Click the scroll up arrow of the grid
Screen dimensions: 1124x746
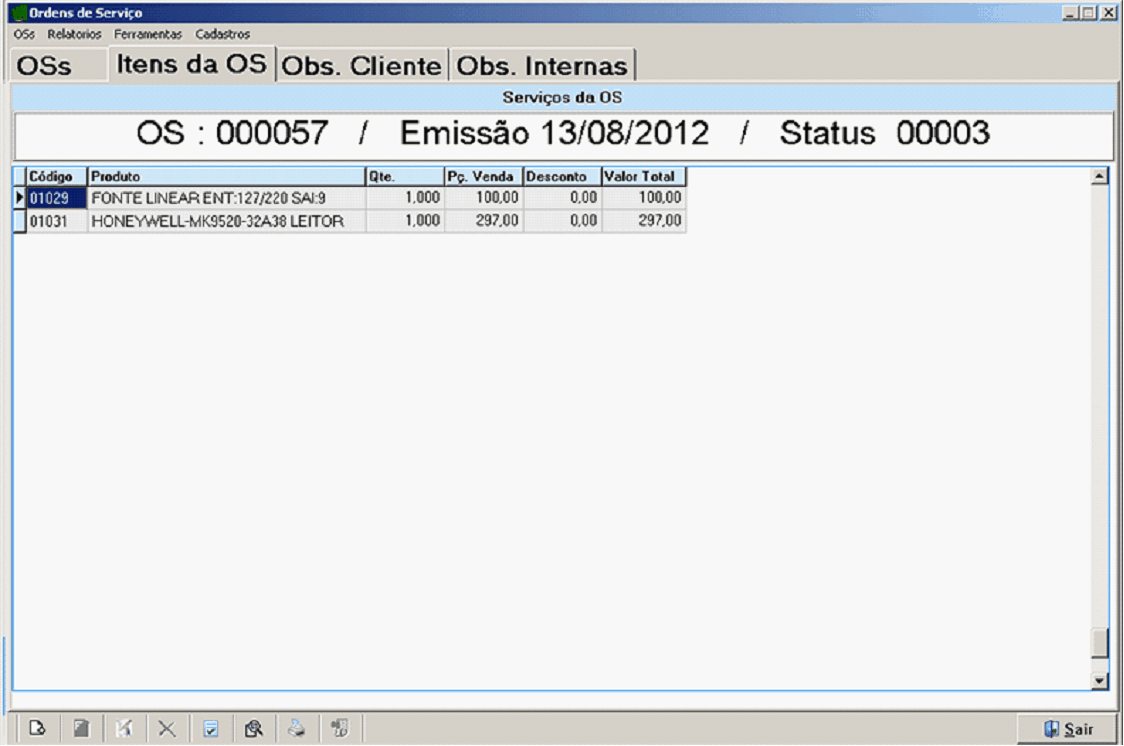click(1101, 177)
